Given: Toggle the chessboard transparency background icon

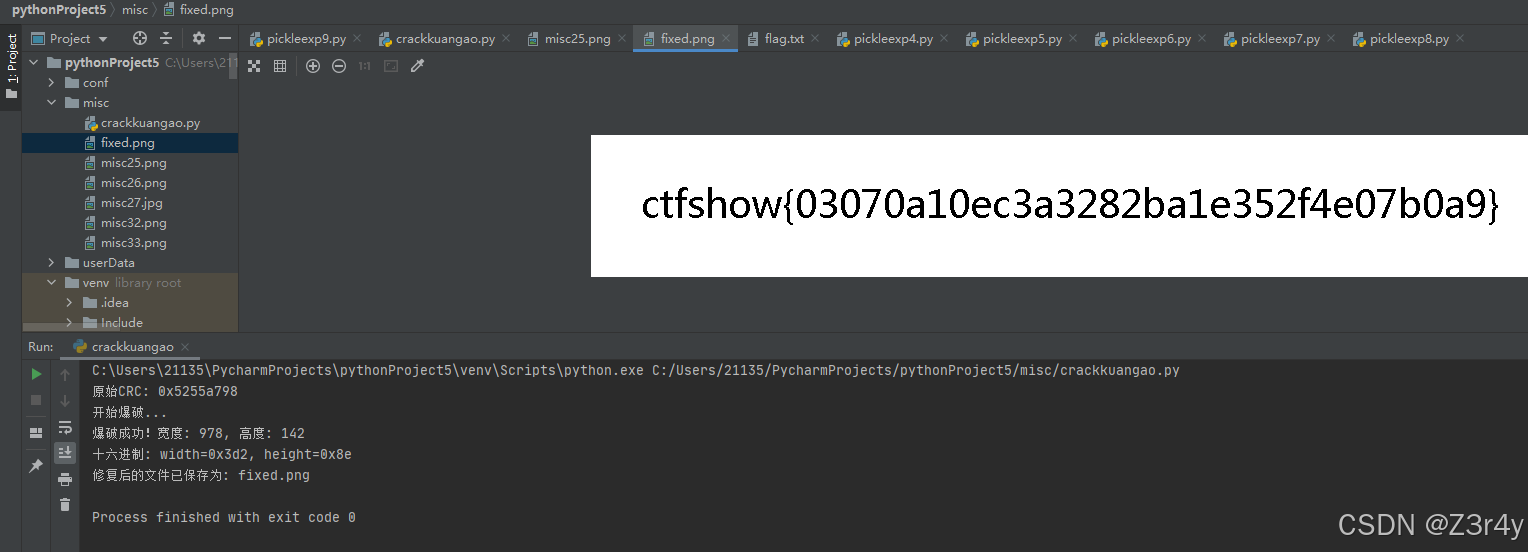Looking at the screenshot, I should coord(255,66).
